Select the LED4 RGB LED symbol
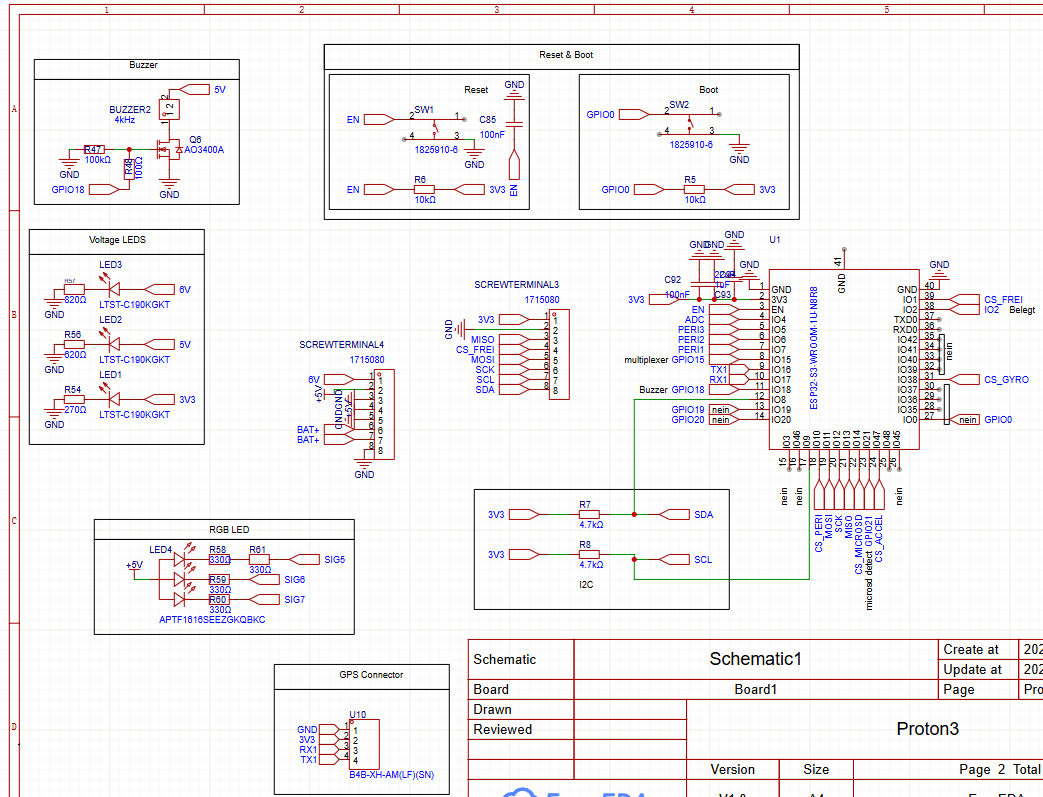The height and width of the screenshot is (797, 1043). pyautogui.click(x=180, y=580)
